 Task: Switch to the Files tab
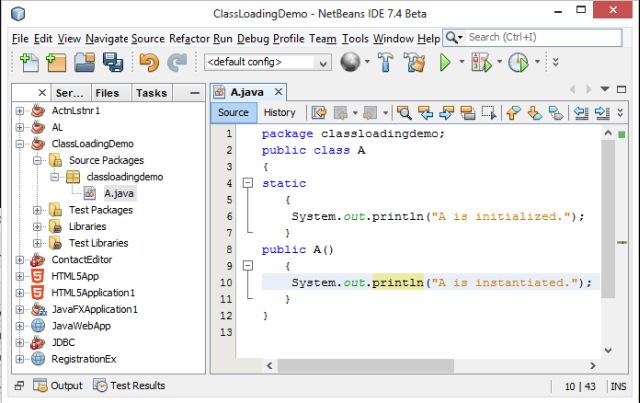pos(107,93)
